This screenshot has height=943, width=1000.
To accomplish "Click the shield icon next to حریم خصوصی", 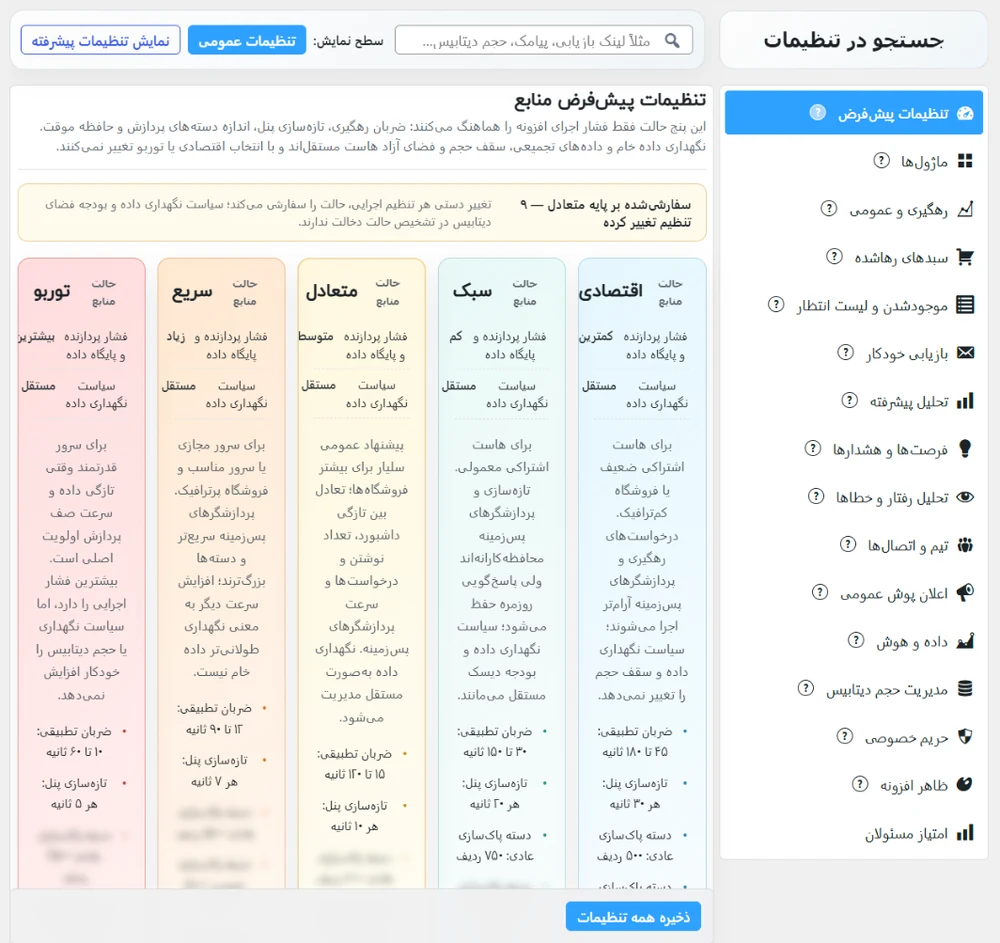I will (965, 737).
